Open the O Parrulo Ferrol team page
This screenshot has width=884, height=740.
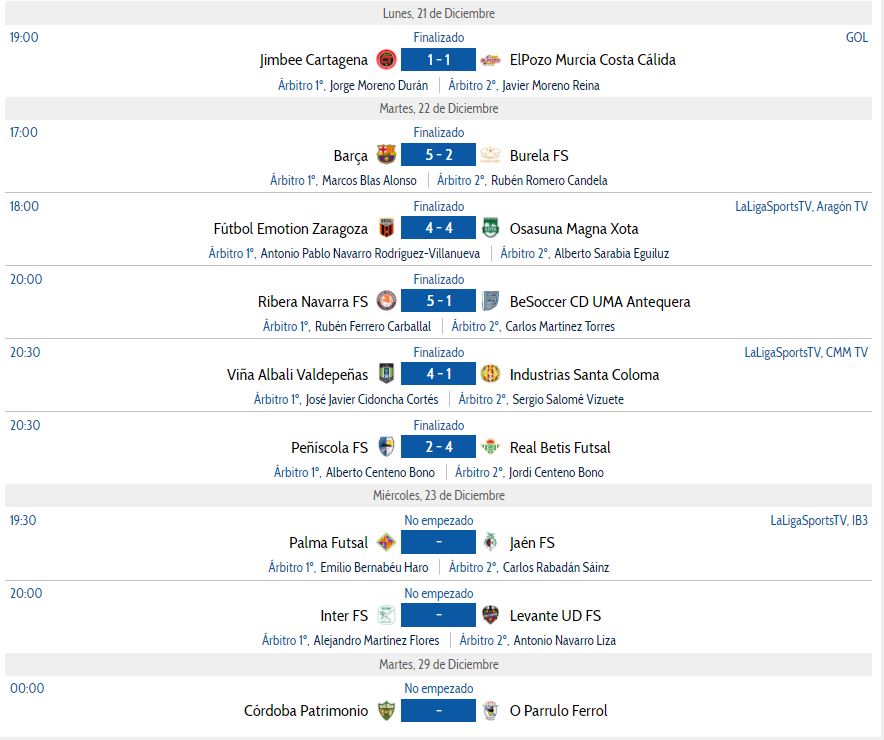558,711
